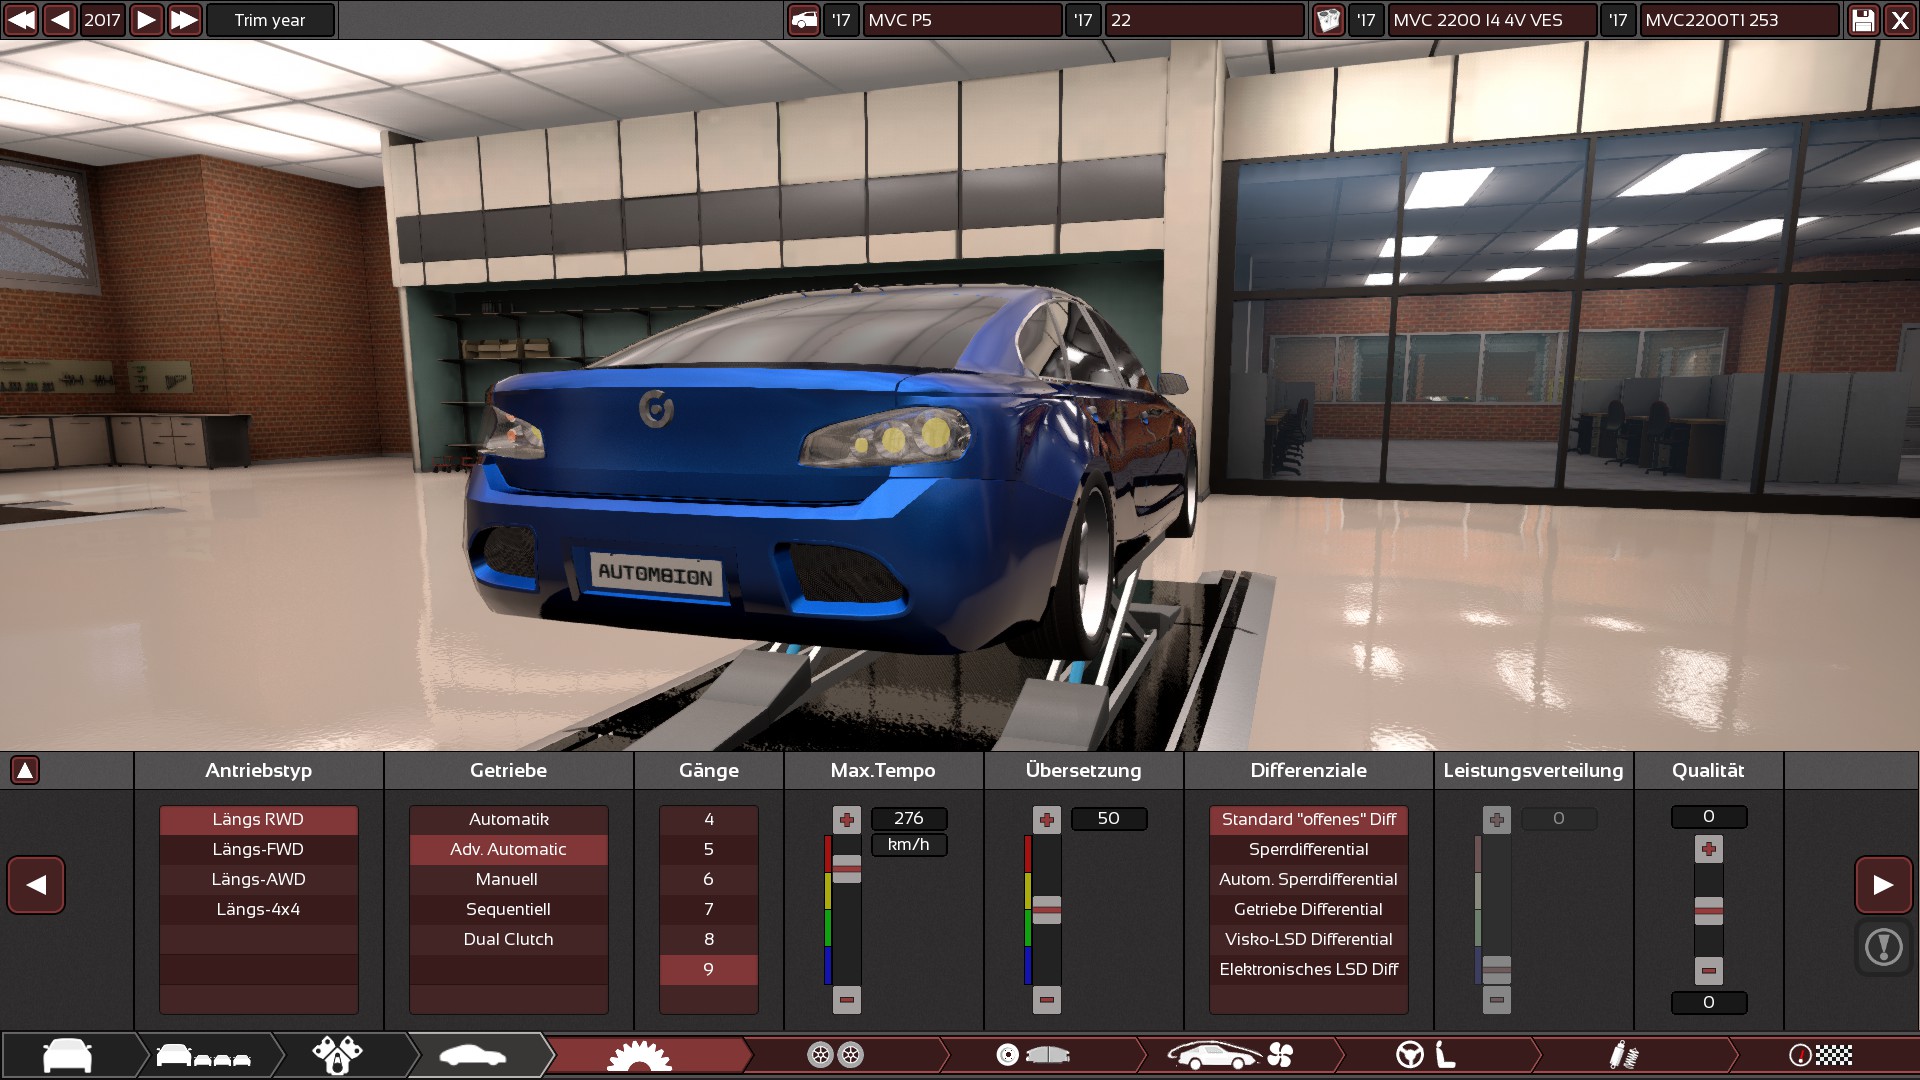Click the Trim year label button
This screenshot has height=1080, width=1920.
pyautogui.click(x=270, y=20)
